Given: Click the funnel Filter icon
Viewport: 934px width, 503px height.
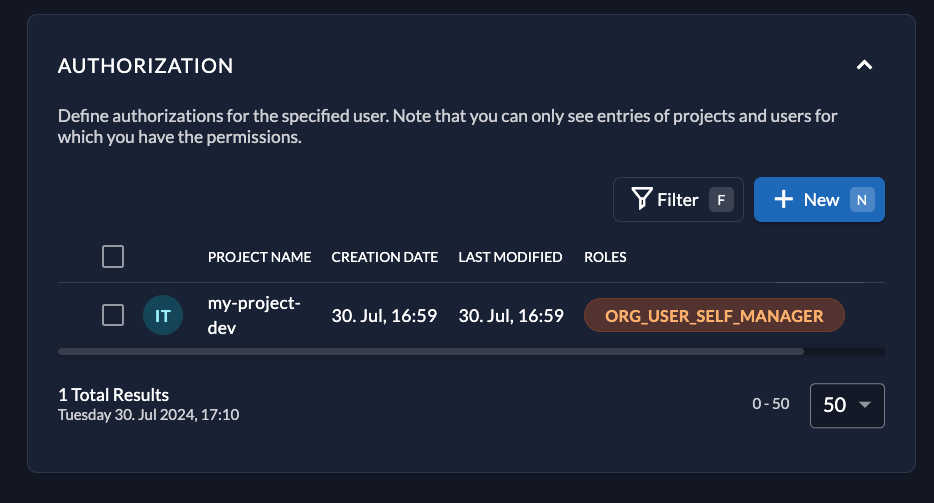Looking at the screenshot, I should (642, 199).
